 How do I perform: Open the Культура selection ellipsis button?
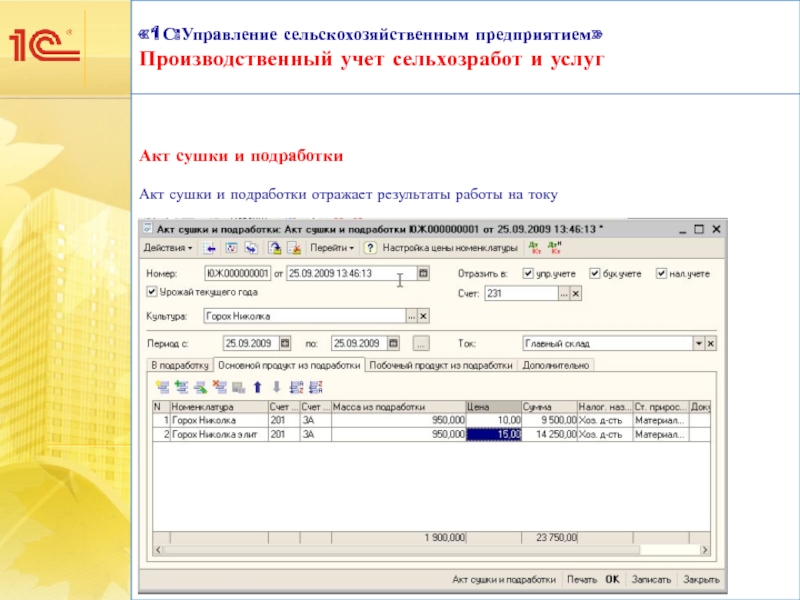[411, 316]
